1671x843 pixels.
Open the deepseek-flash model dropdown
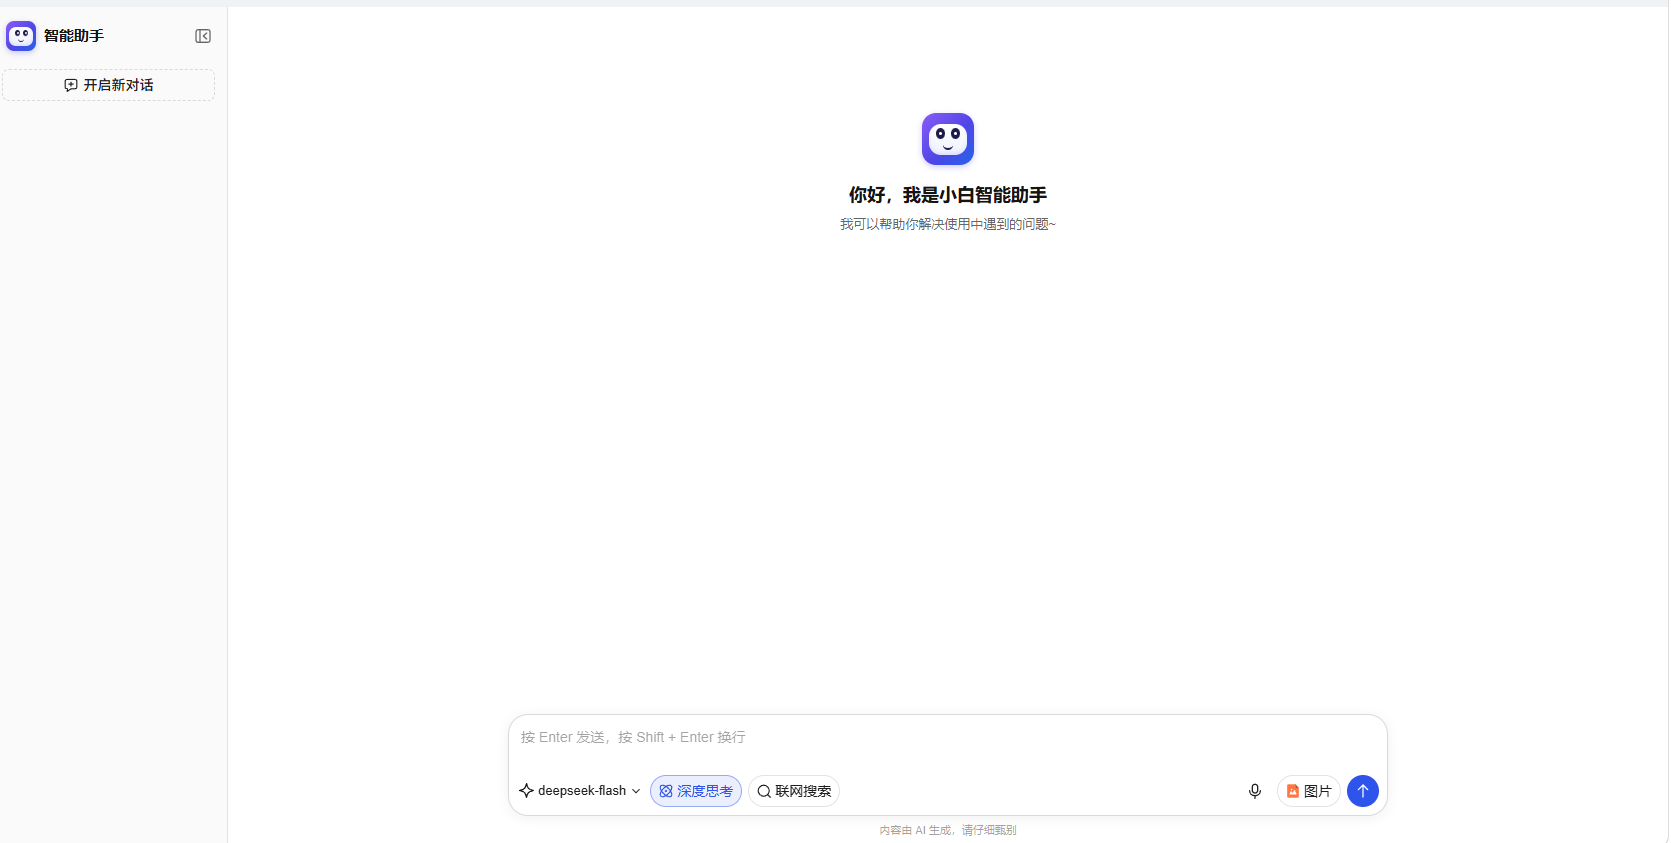(x=580, y=791)
